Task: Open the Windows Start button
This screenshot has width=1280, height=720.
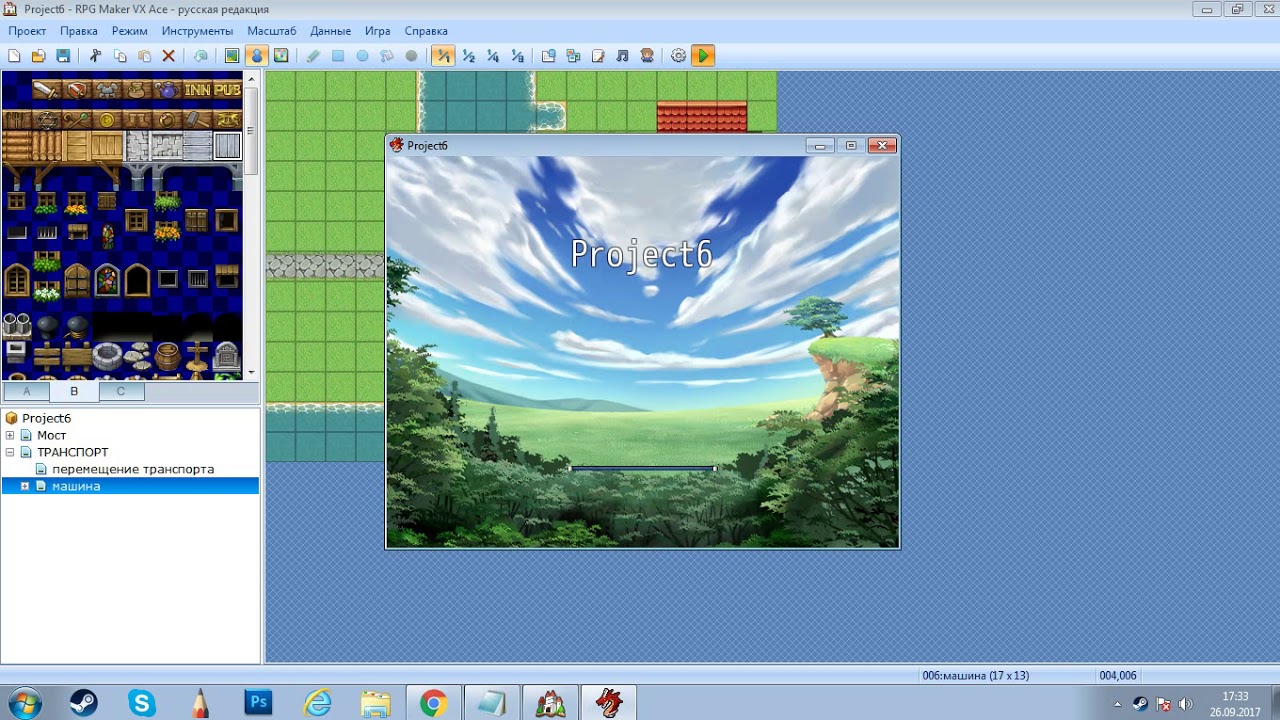Action: click(x=23, y=703)
